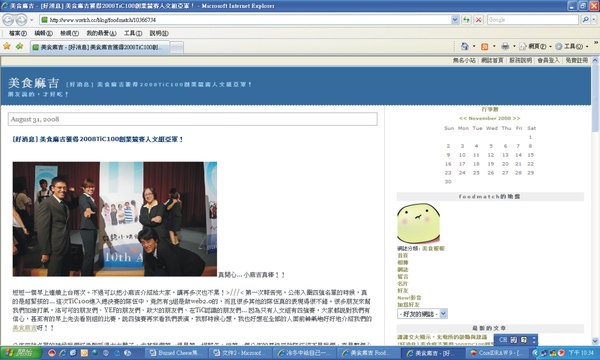This screenshot has height=360, width=600.
Task: Click 加為好友 link in sidebar
Action: [x=408, y=305]
